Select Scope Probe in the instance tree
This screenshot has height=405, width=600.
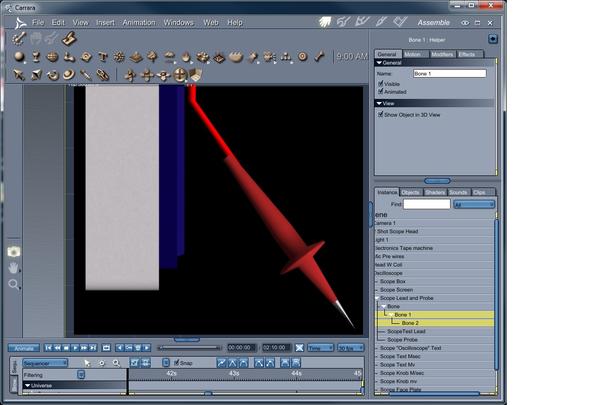click(x=402, y=340)
